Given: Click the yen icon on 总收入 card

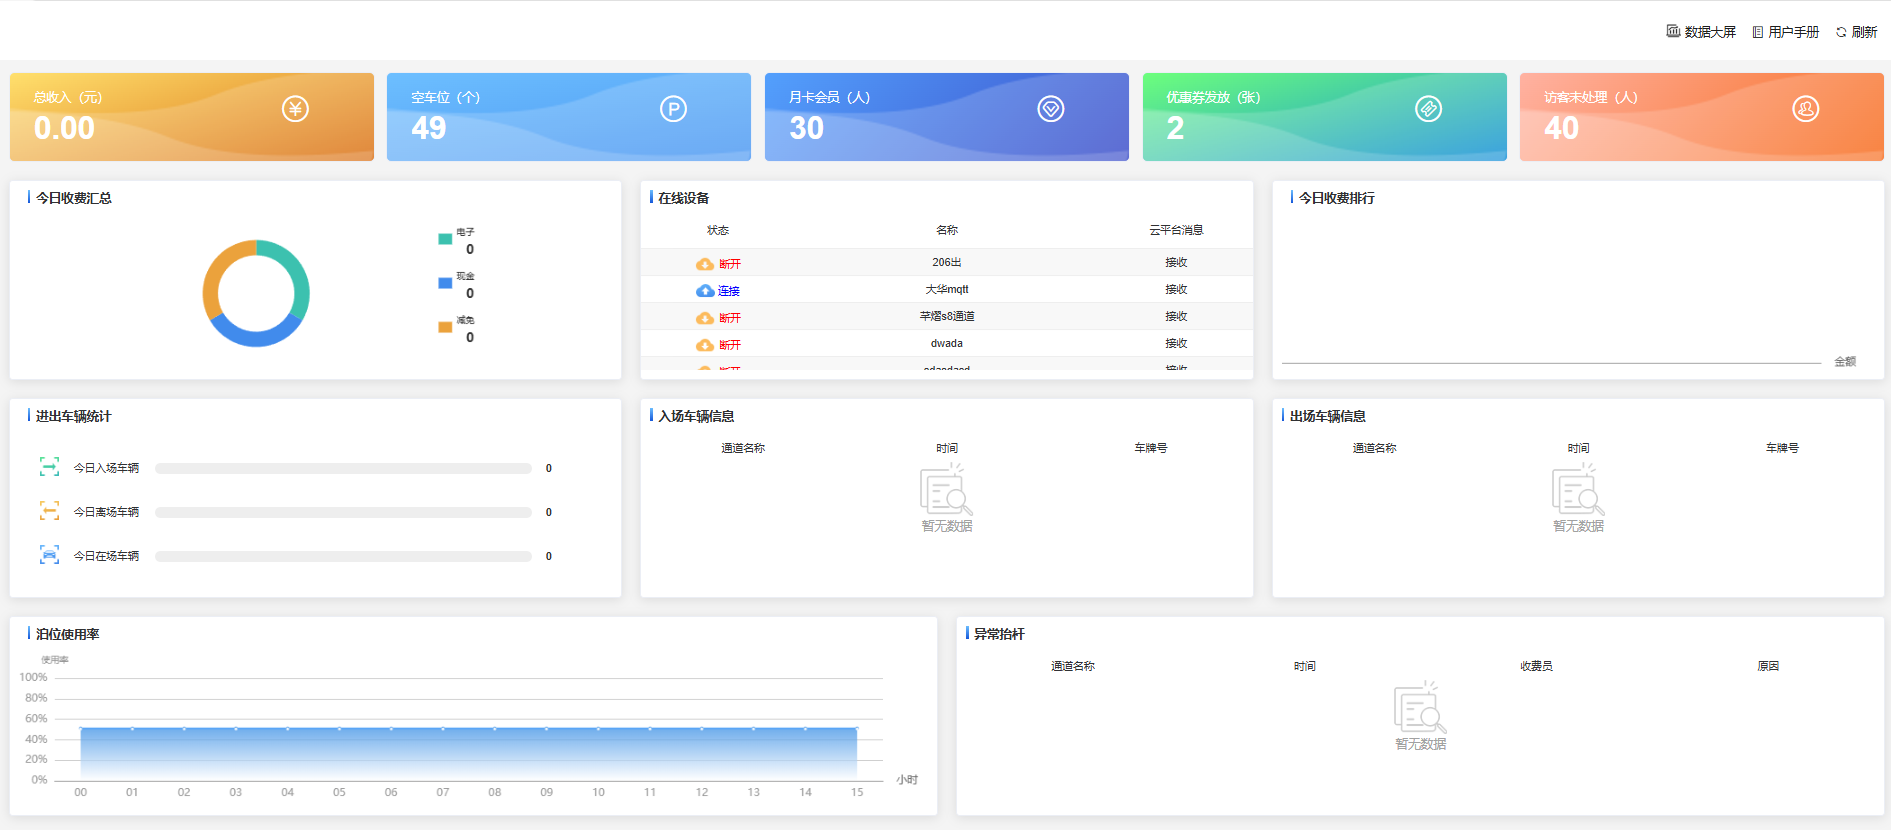Looking at the screenshot, I should (x=295, y=109).
